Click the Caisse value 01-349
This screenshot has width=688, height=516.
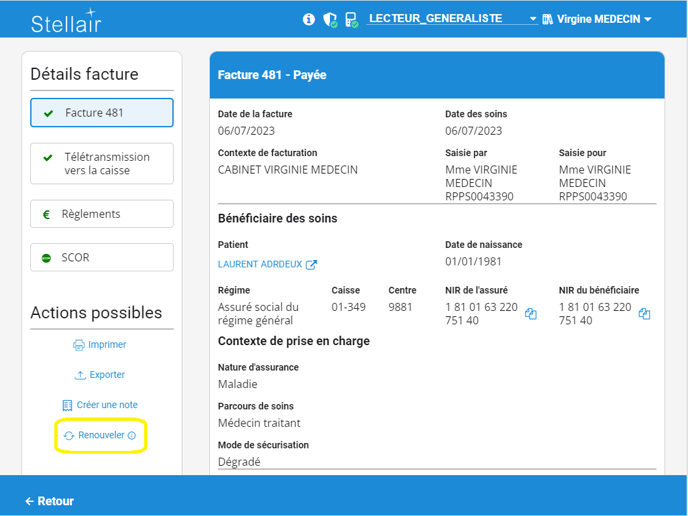point(348,307)
